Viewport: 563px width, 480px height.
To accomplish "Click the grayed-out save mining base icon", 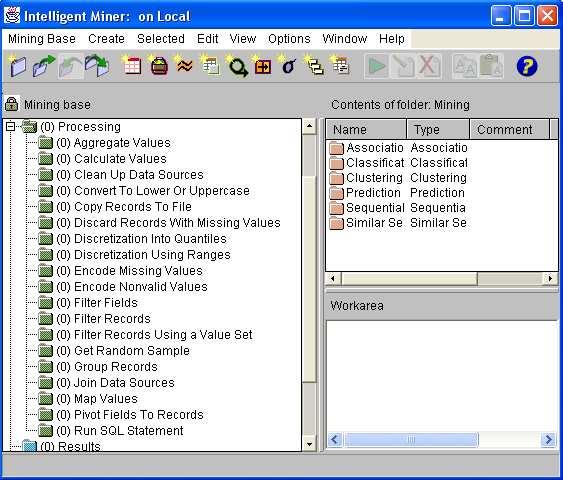I will [x=70, y=66].
